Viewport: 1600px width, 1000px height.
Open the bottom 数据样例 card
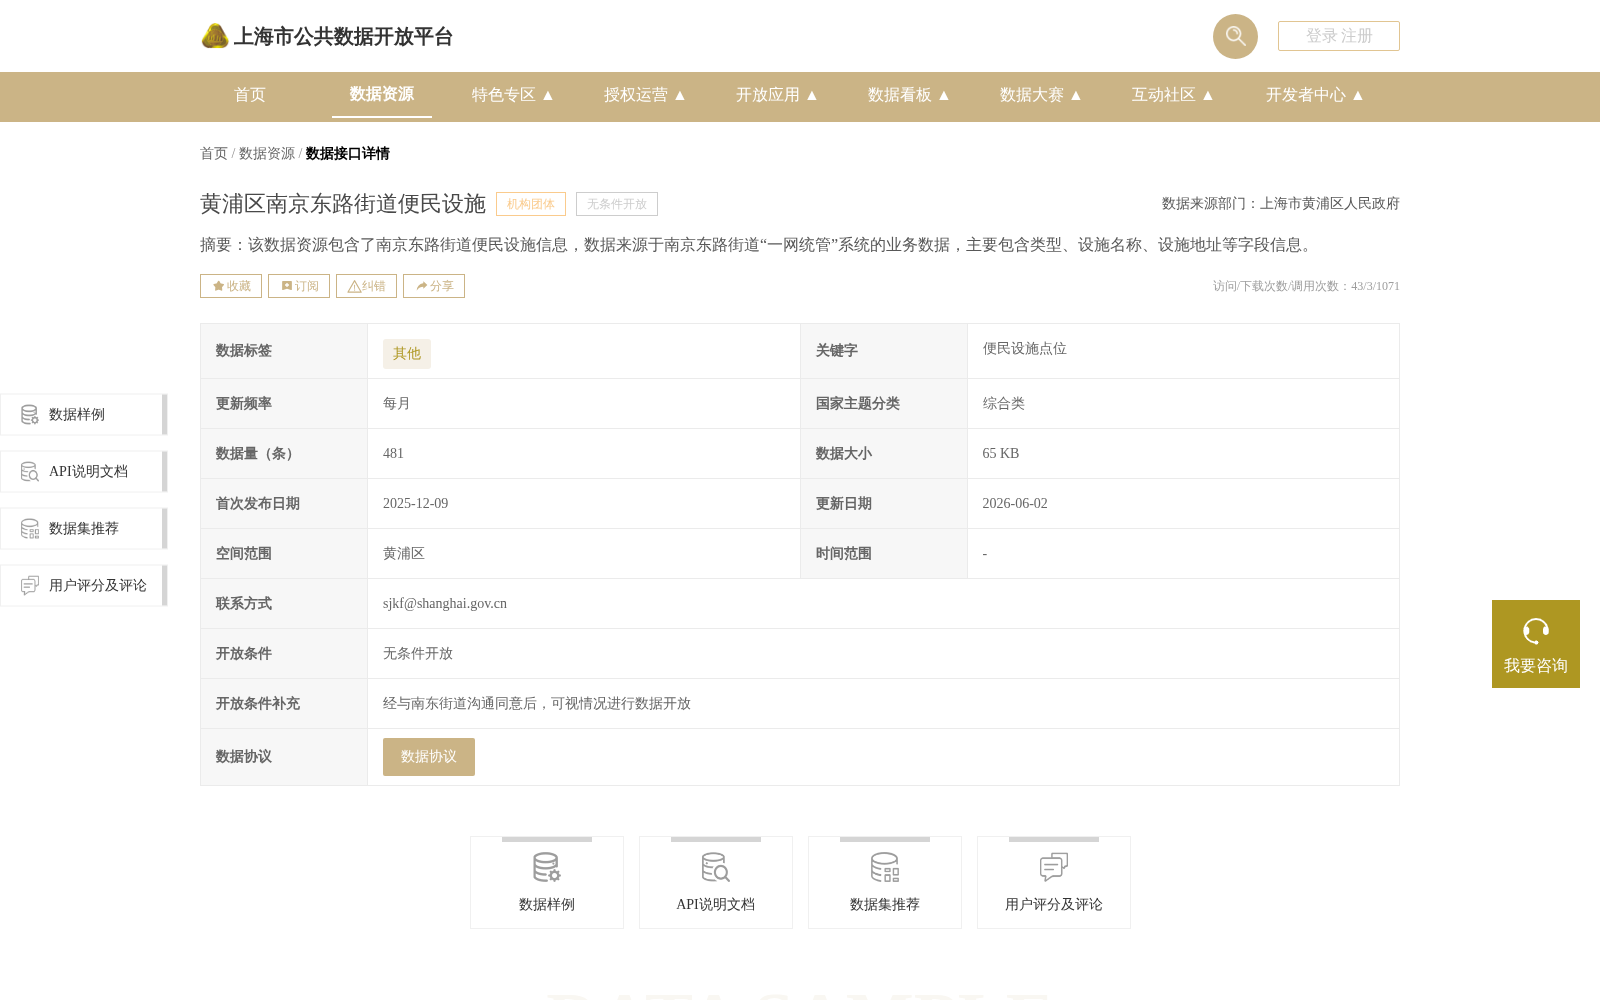[x=547, y=882]
